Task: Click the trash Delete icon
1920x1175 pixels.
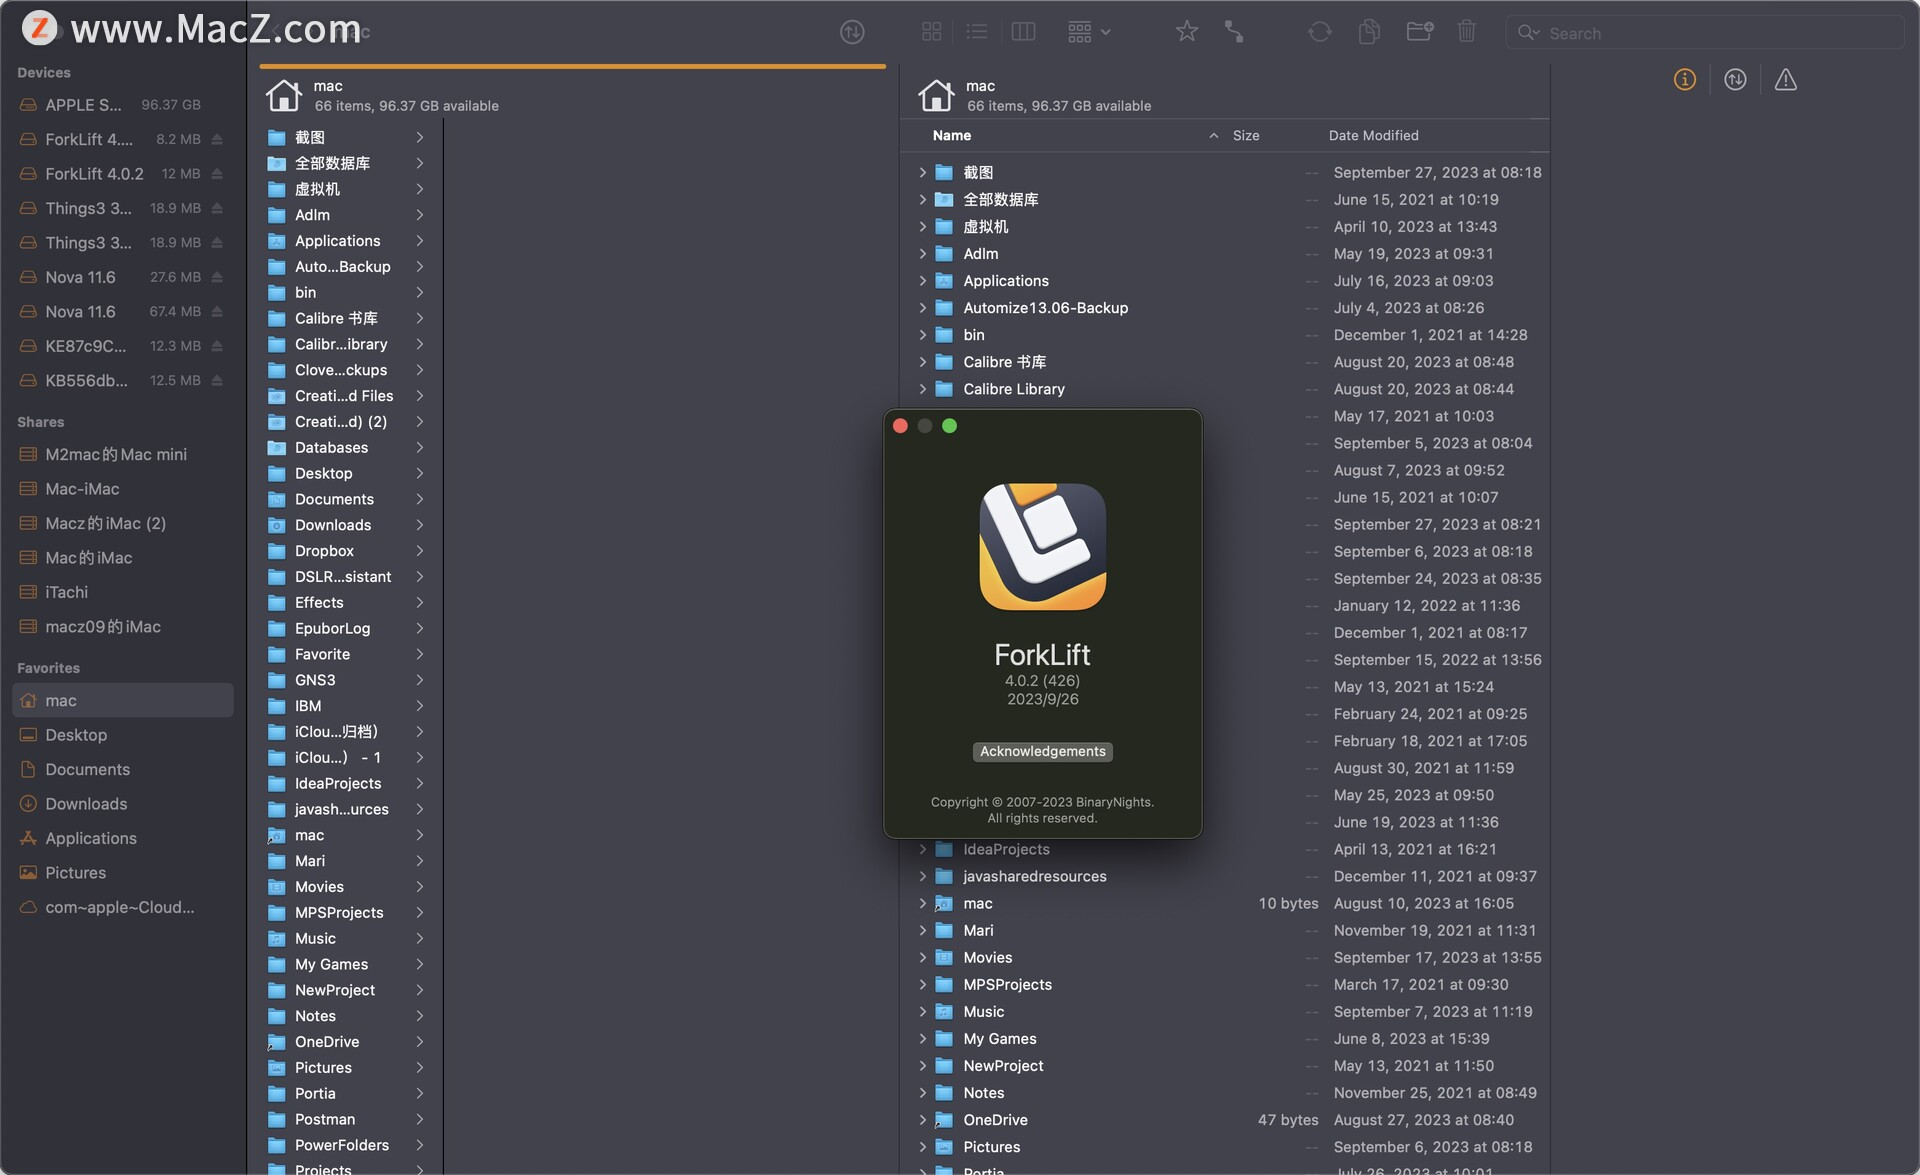Action: (x=1466, y=32)
